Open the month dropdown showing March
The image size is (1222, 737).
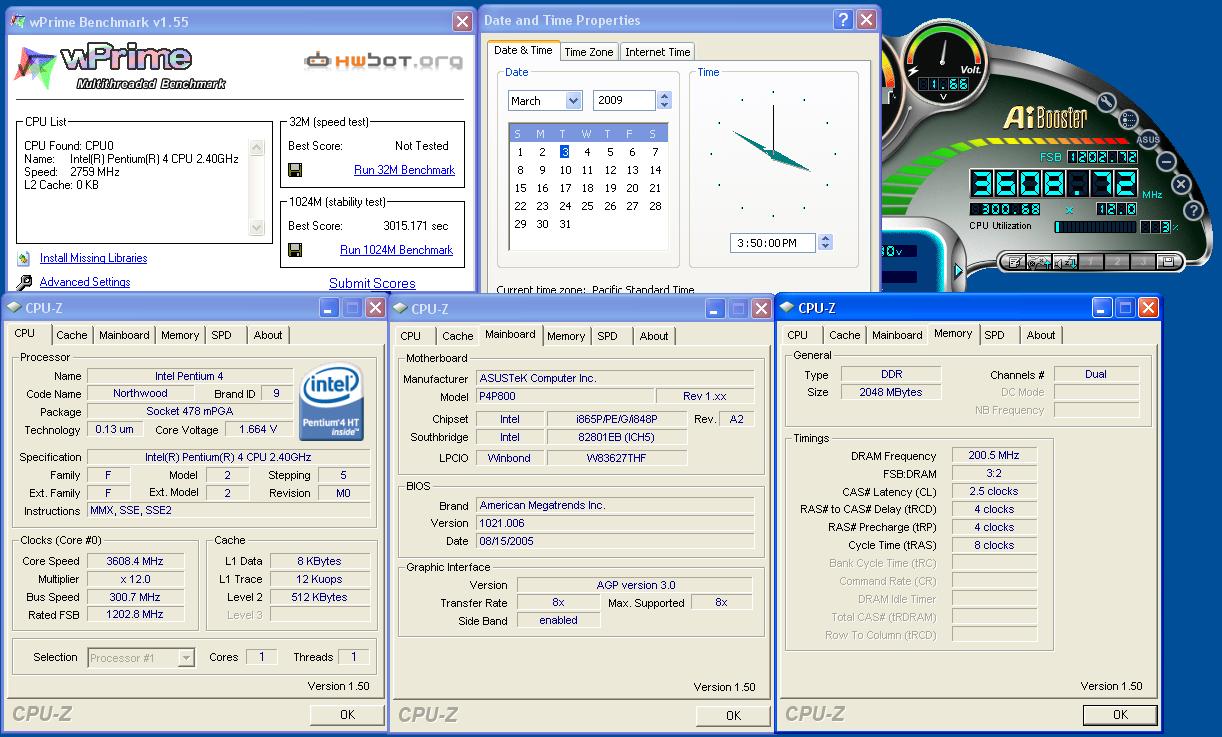[573, 100]
